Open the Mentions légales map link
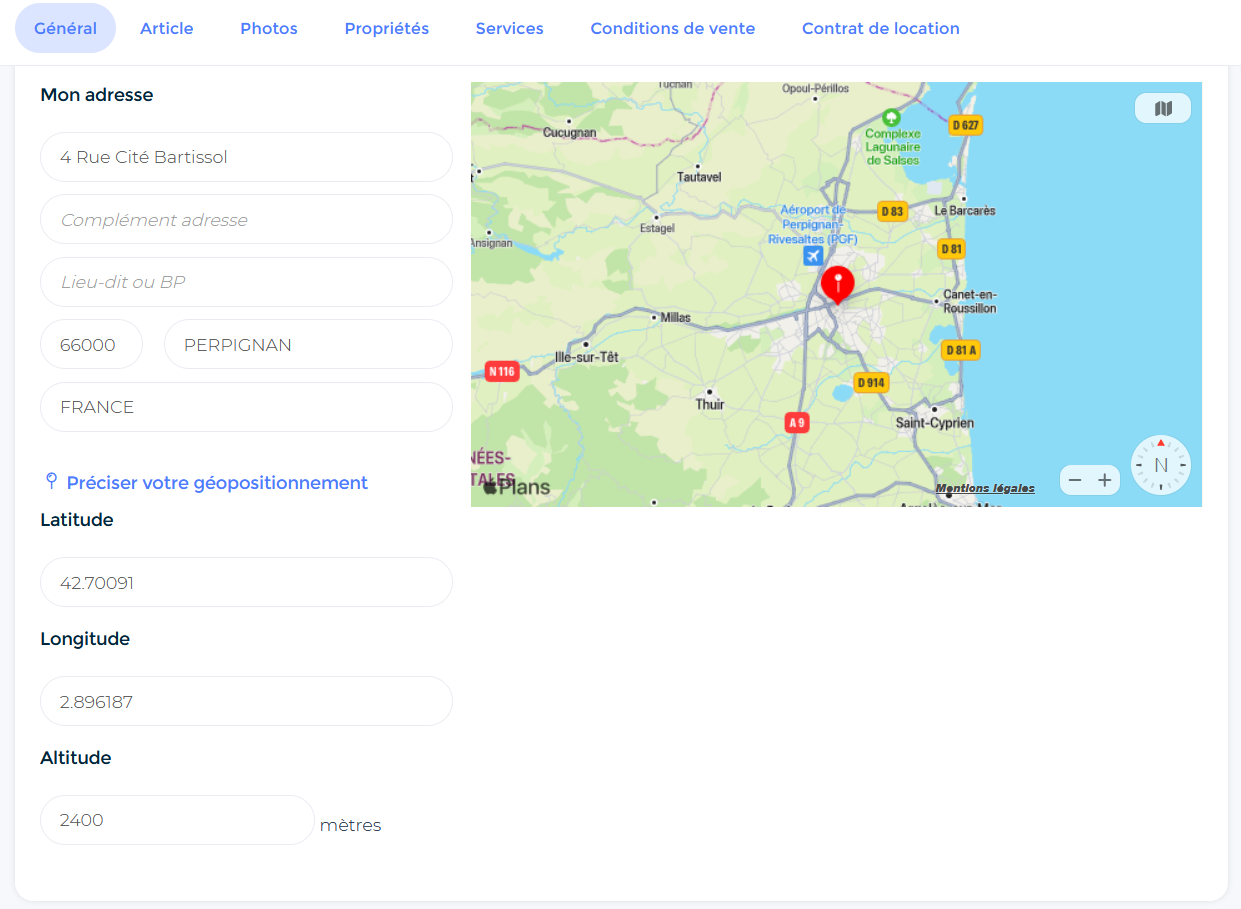The image size is (1241, 909). (985, 488)
